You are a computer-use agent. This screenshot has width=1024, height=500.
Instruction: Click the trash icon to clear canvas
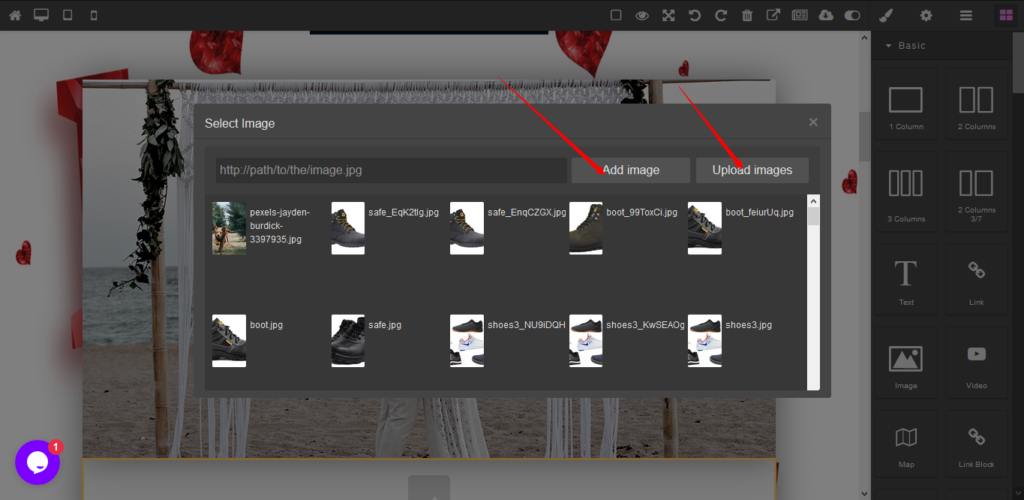(x=747, y=15)
